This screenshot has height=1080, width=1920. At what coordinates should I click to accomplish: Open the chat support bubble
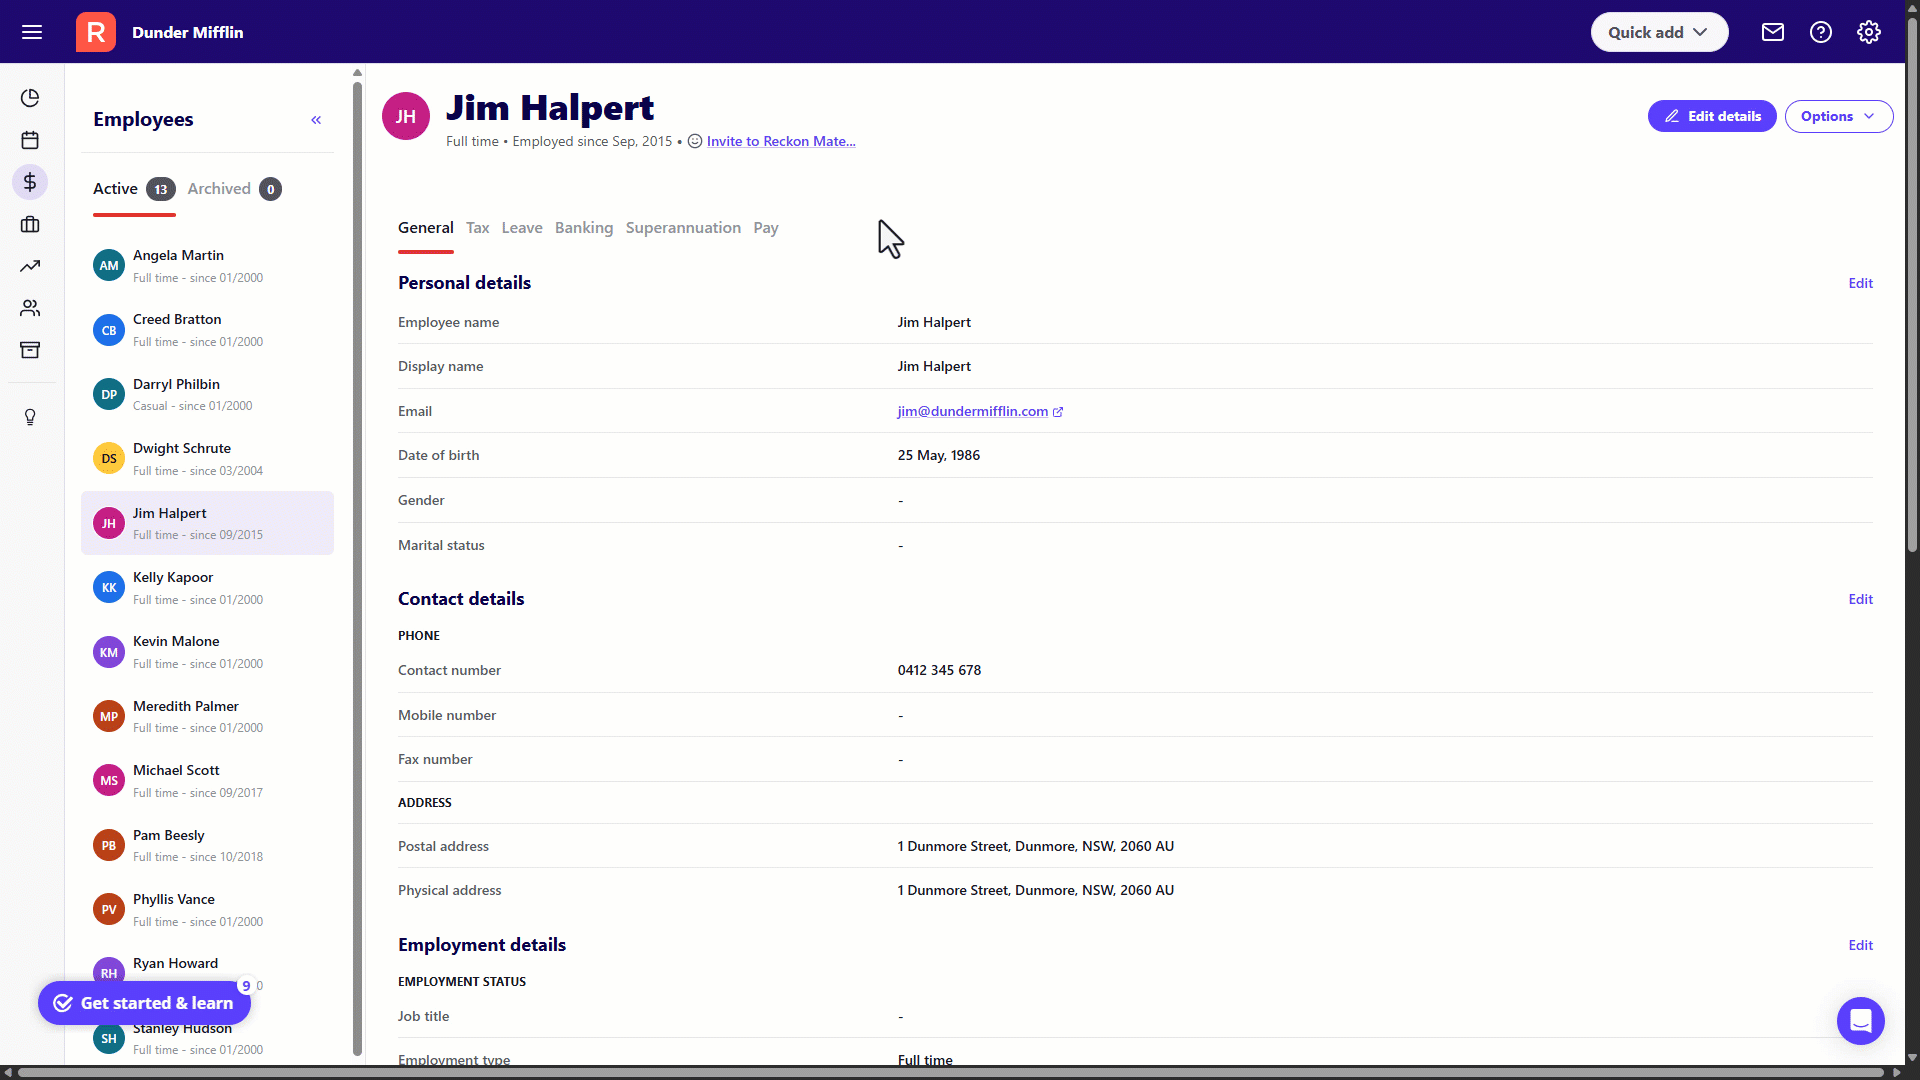[x=1861, y=1021]
